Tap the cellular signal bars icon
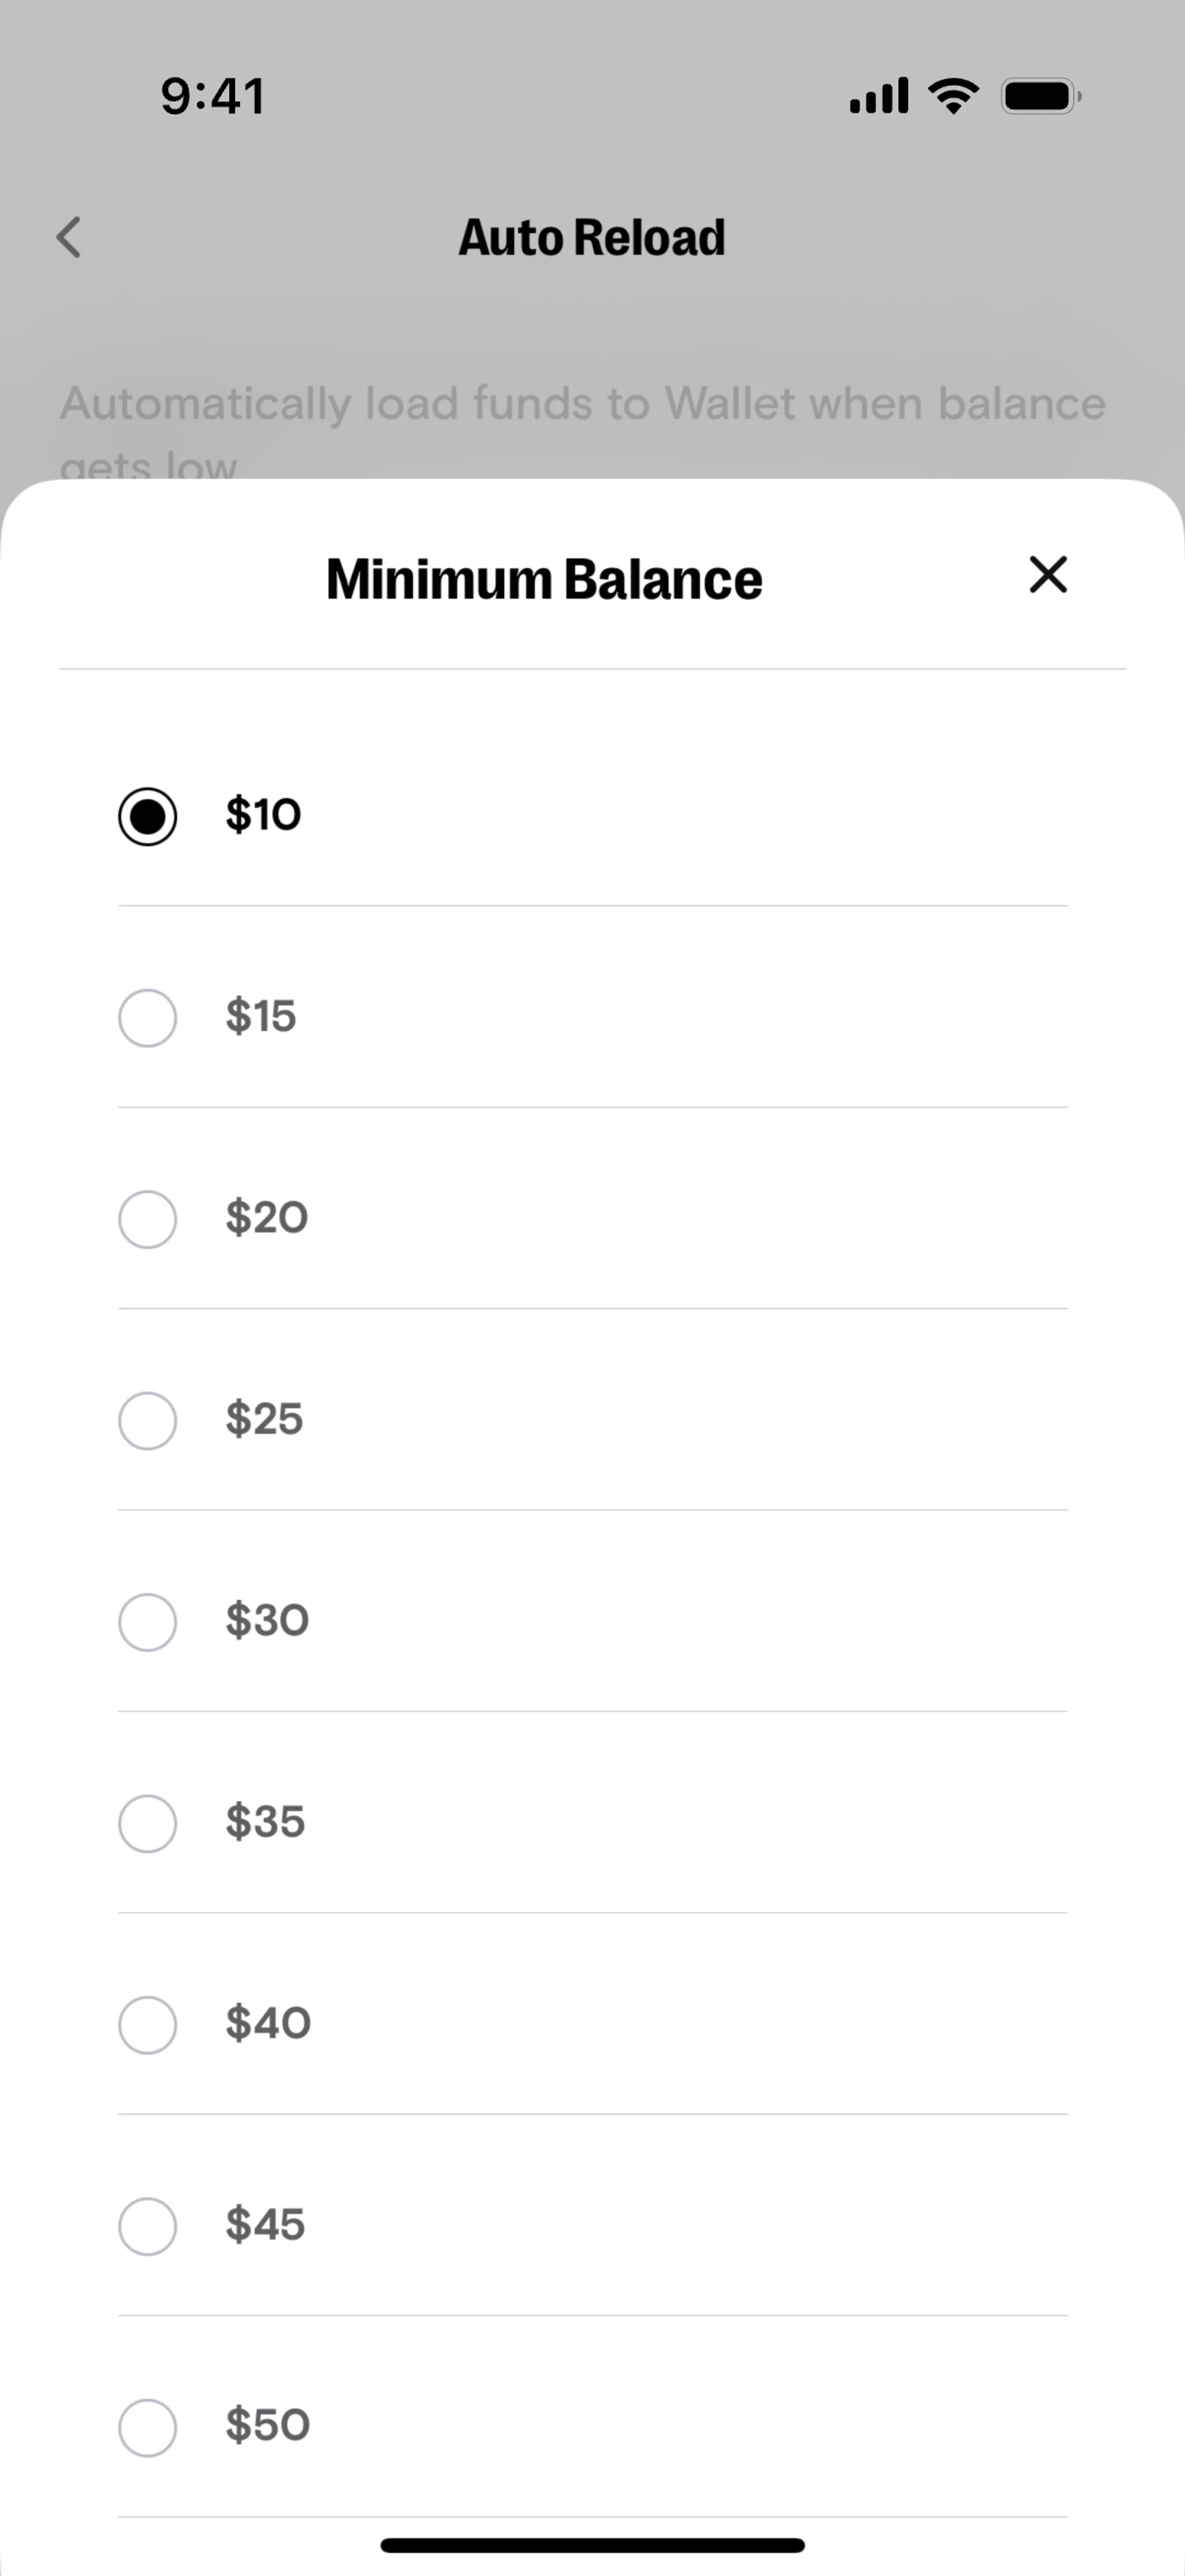The width and height of the screenshot is (1185, 2576). 879,96
